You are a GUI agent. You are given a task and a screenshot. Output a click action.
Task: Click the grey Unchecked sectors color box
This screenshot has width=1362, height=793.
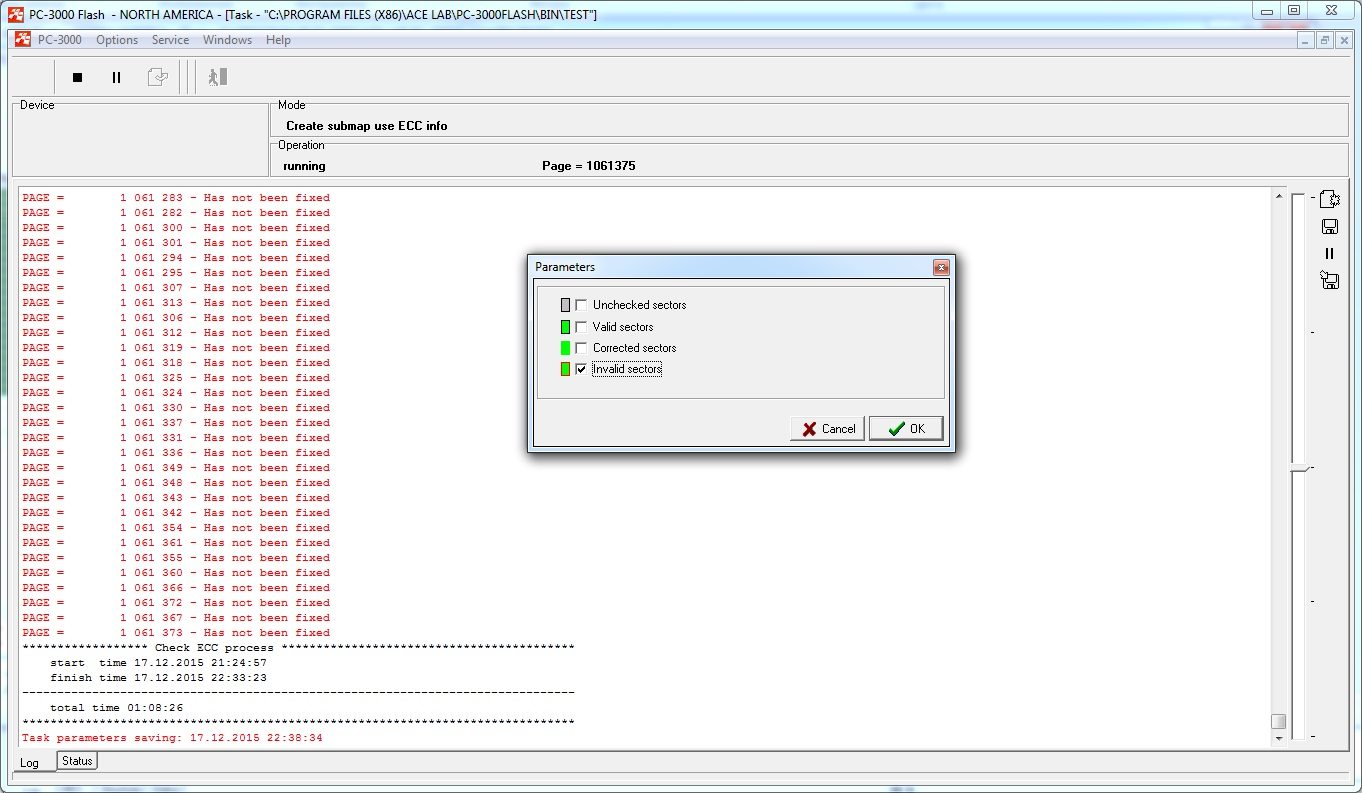(565, 305)
